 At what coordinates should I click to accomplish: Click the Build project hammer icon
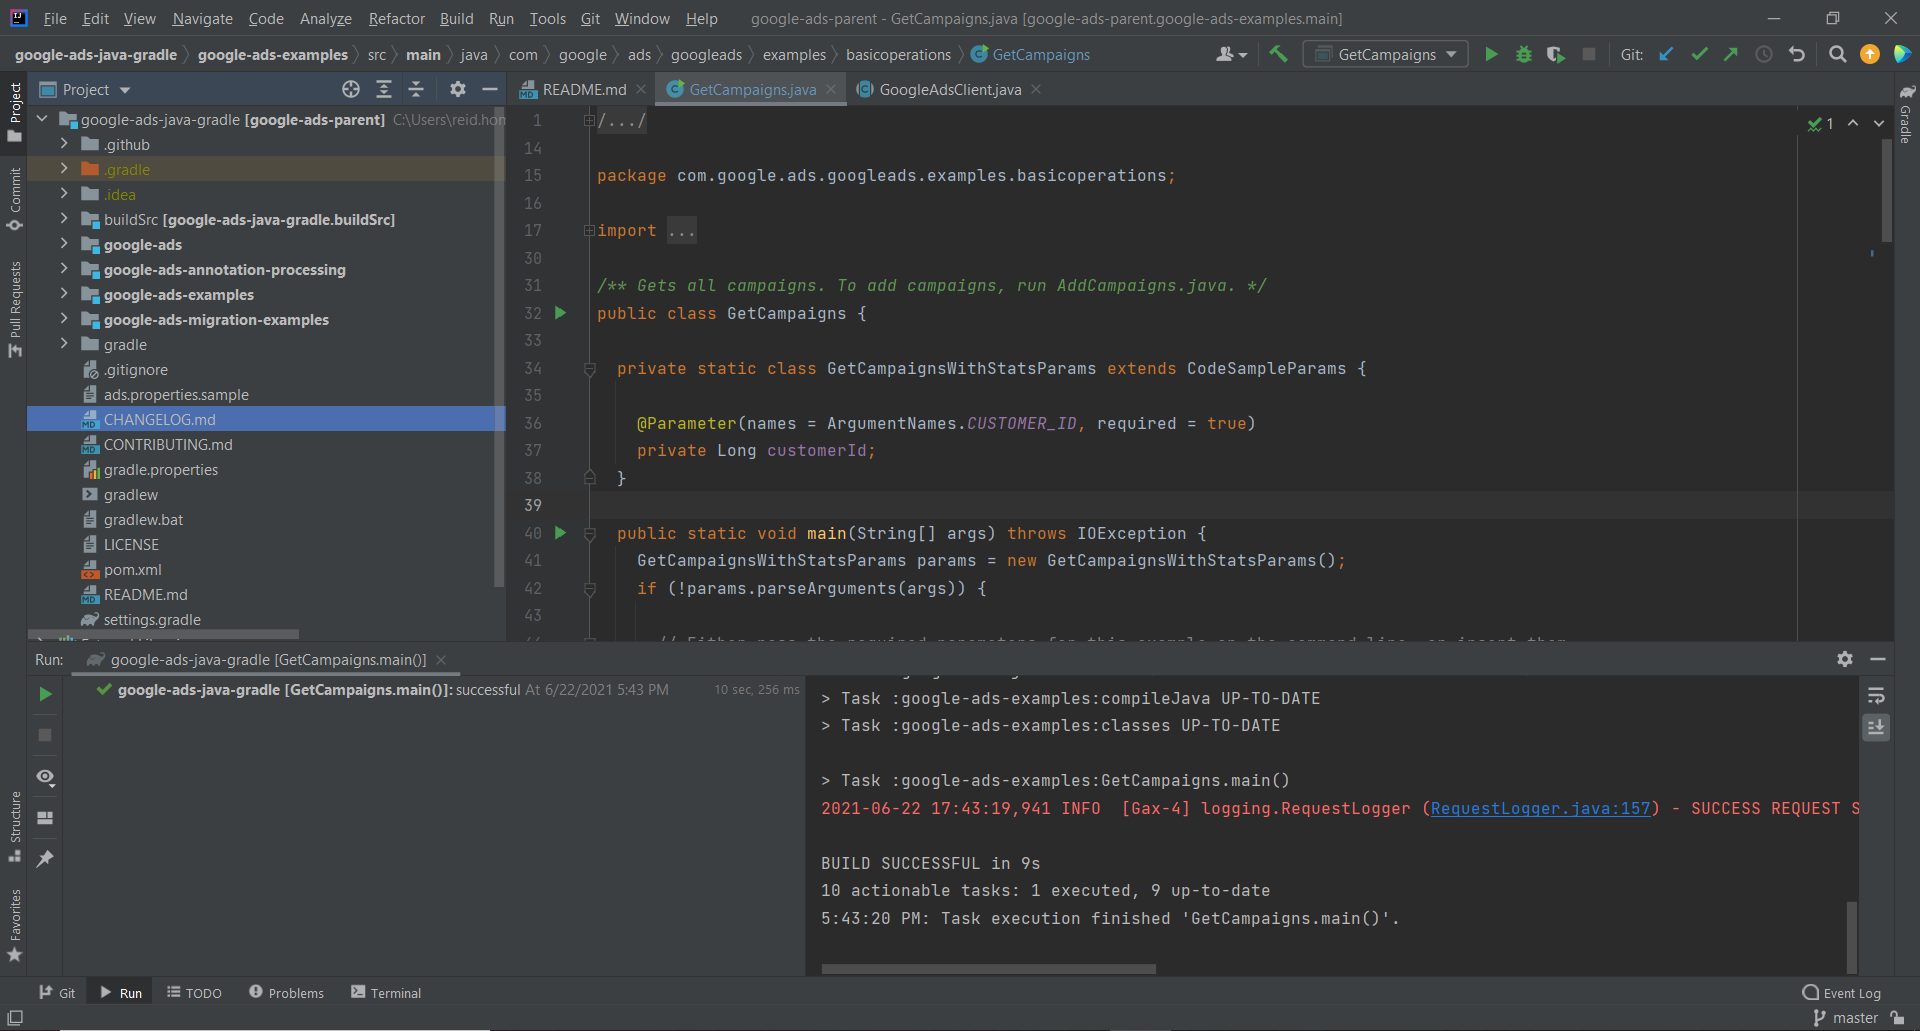(x=1278, y=55)
